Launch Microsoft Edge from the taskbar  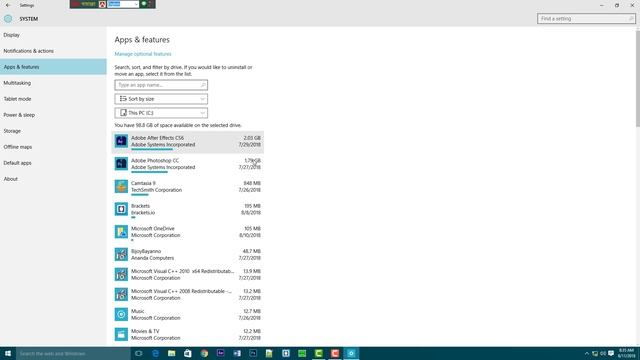coord(155,353)
